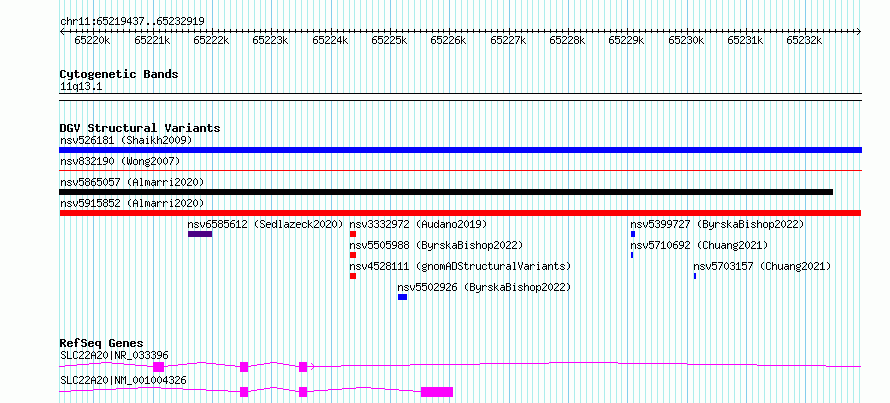
Task: Click nsv5399727 (ByrskaBishop2022) label
Action: pyautogui.click(x=717, y=224)
